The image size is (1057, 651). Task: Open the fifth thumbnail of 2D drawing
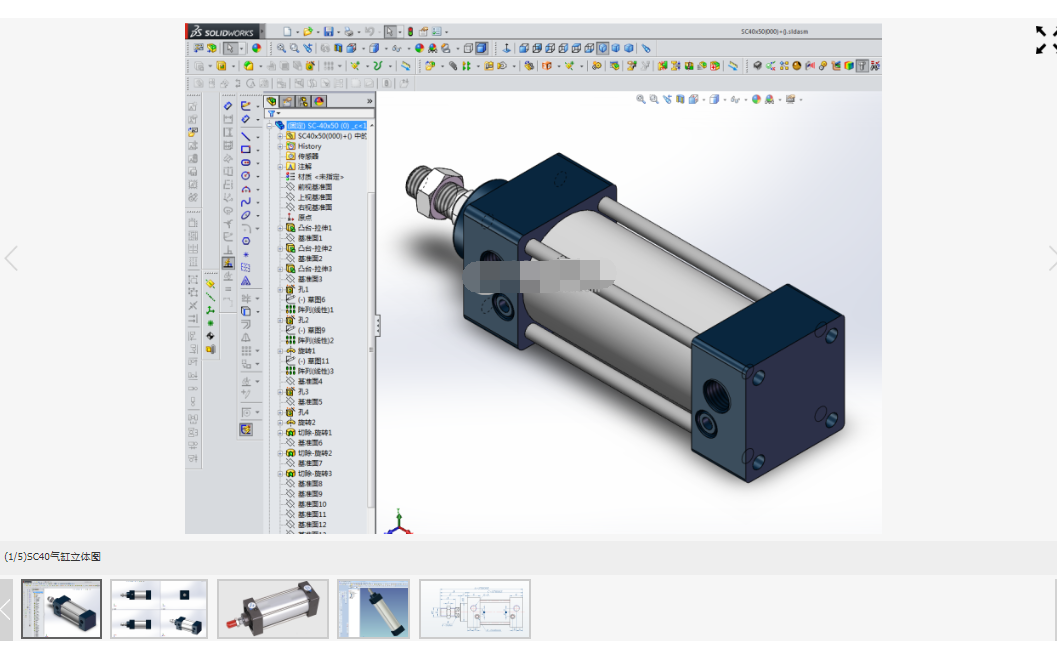(475, 609)
